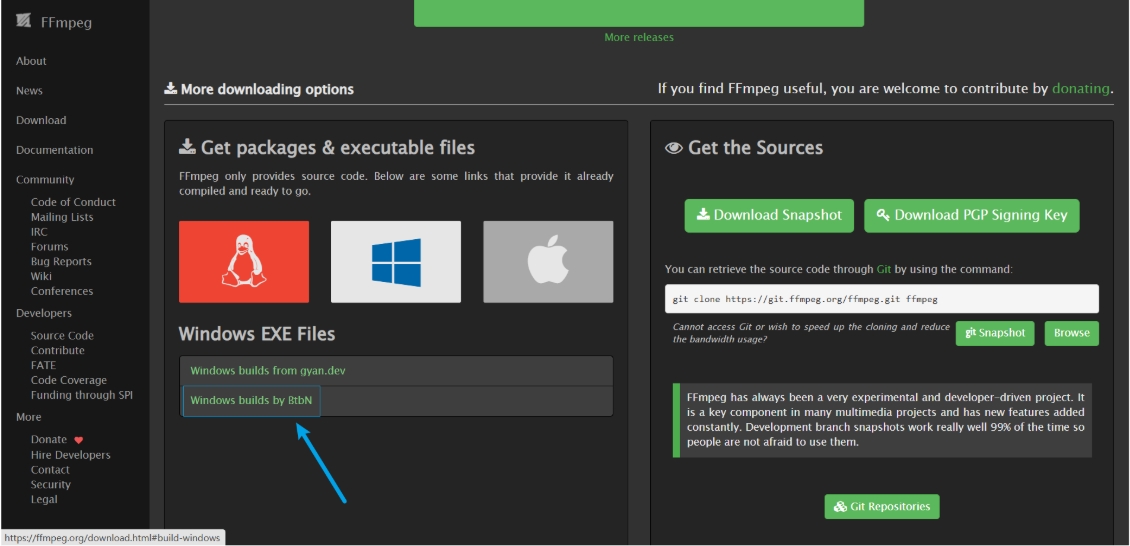This screenshot has height=546, width=1130.
Task: Open the IRC link
Action: 39,232
